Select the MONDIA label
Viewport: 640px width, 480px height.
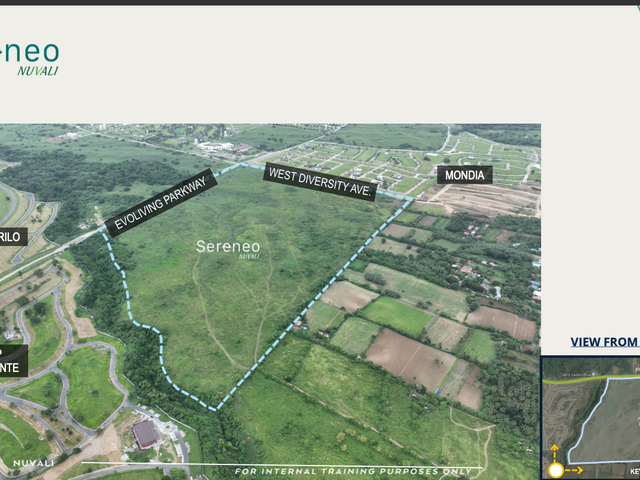tap(464, 175)
